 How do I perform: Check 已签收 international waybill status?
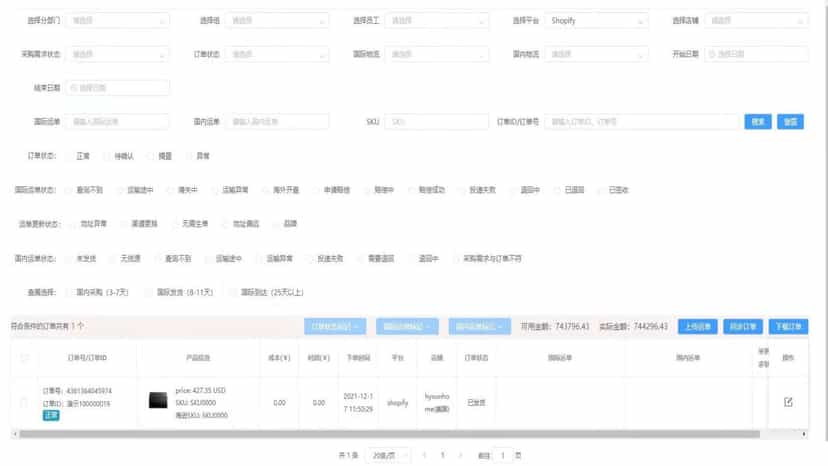tap(601, 190)
